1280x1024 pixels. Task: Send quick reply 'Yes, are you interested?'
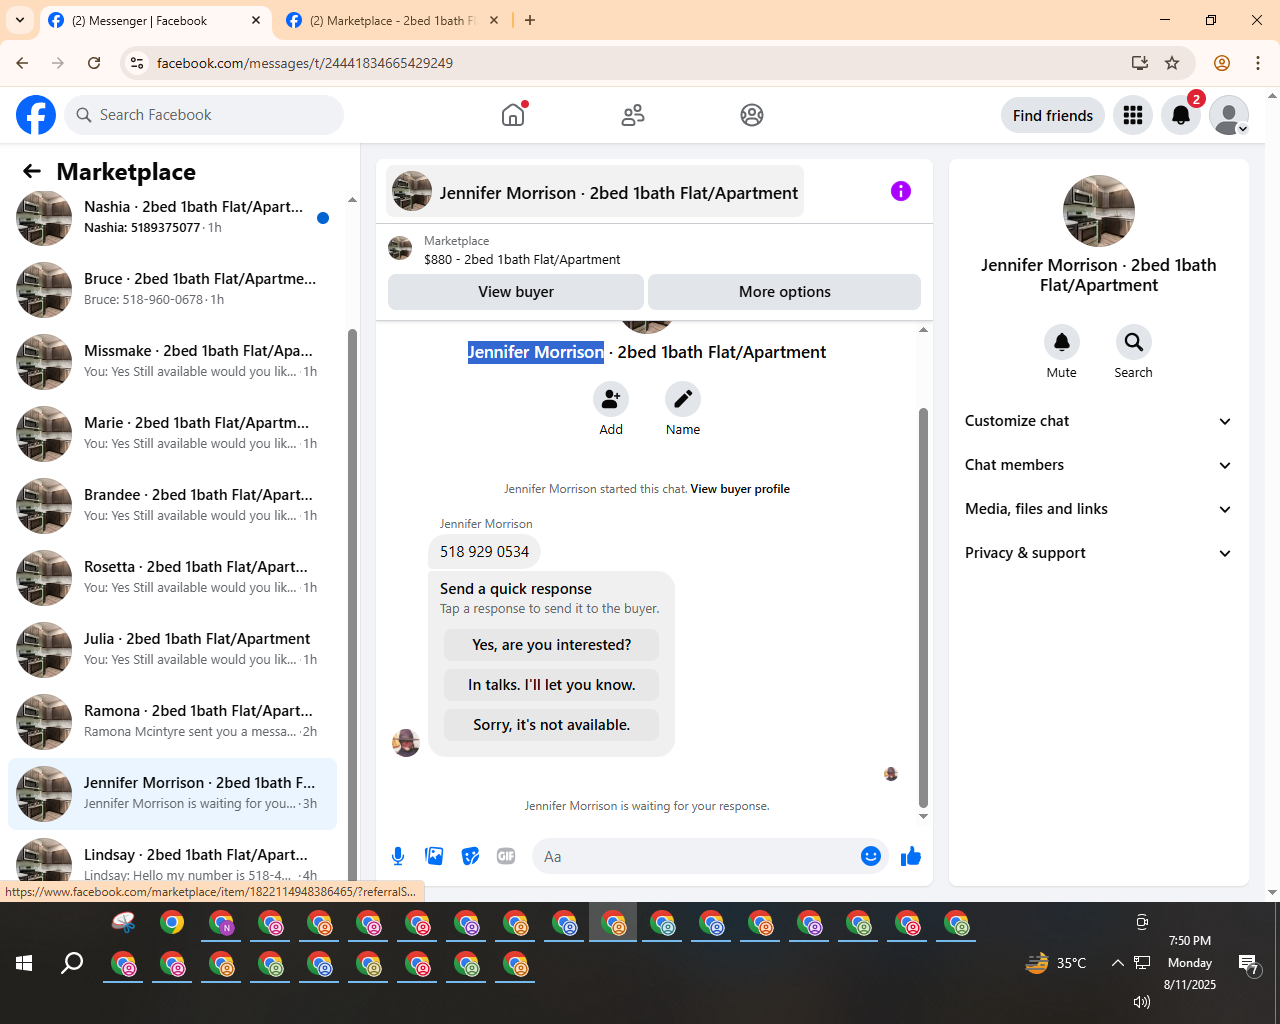pos(552,645)
